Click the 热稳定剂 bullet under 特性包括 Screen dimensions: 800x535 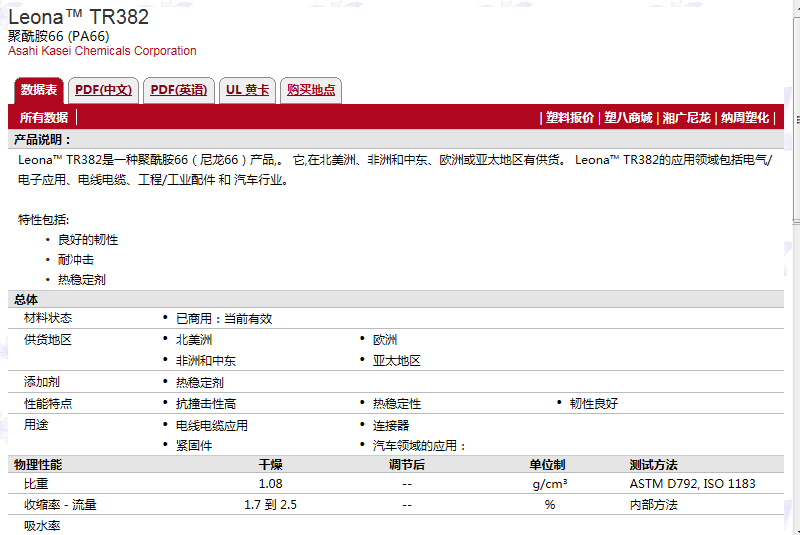point(82,279)
